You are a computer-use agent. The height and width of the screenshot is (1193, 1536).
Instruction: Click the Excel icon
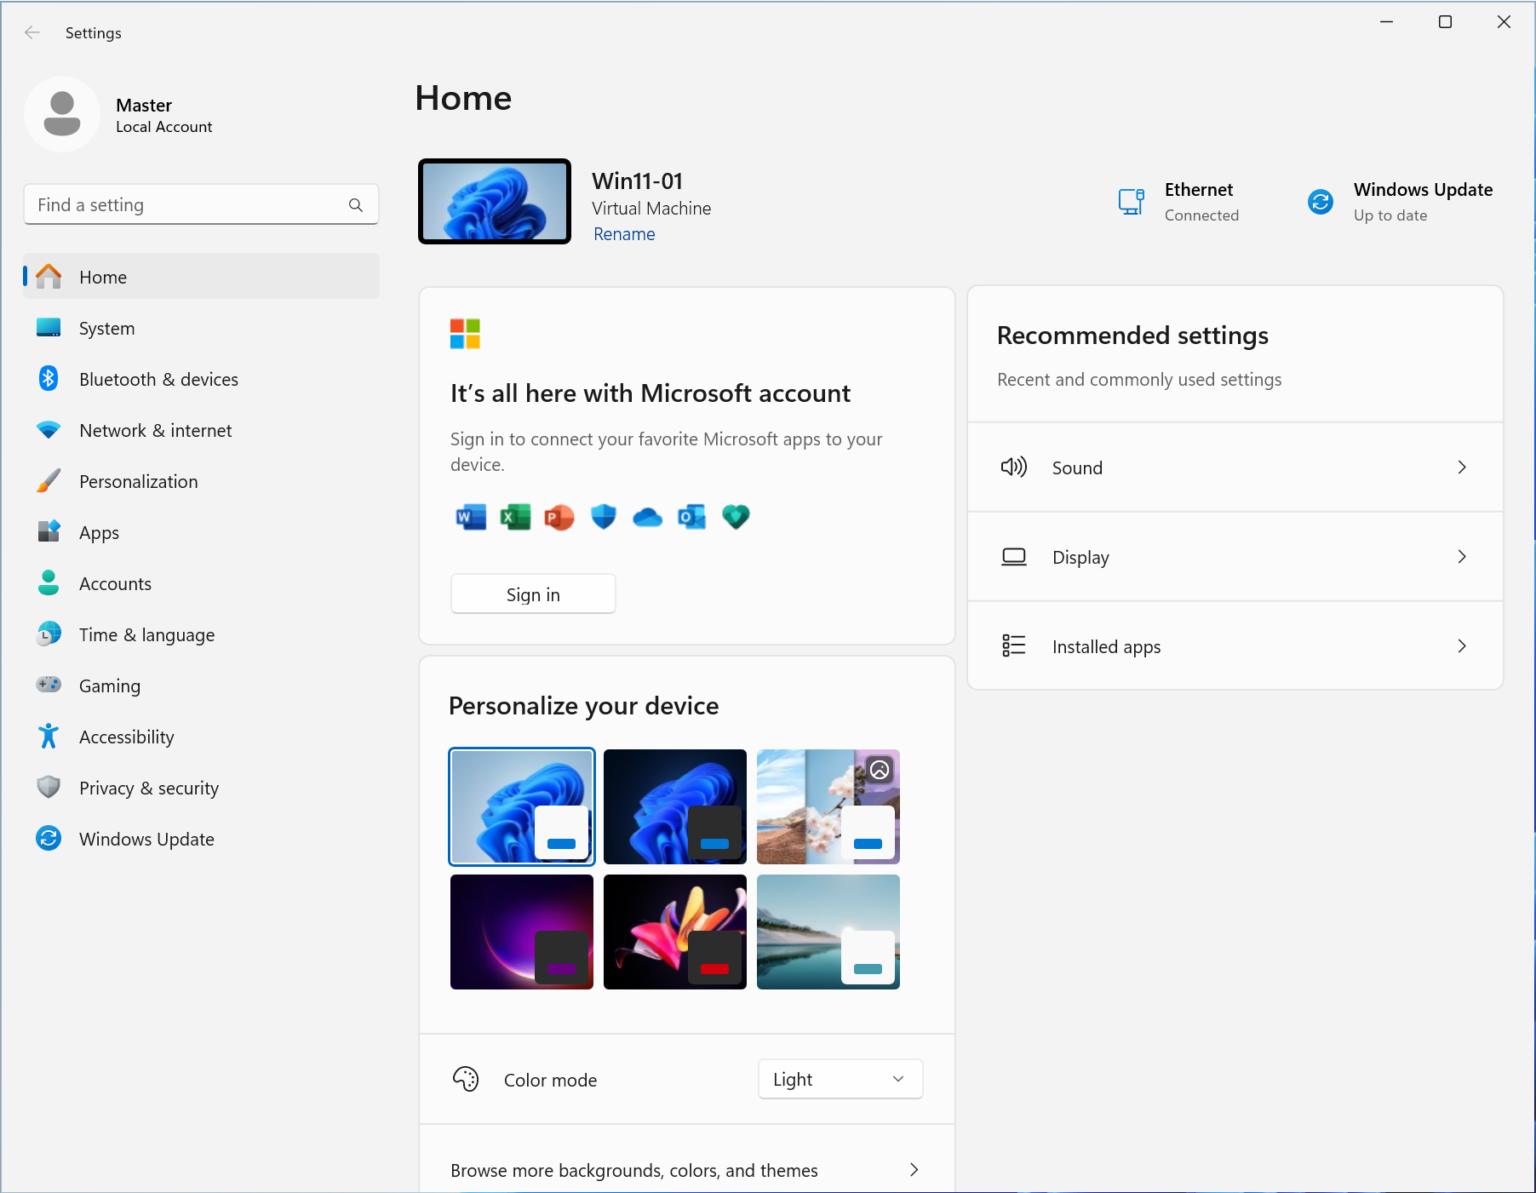tap(515, 517)
